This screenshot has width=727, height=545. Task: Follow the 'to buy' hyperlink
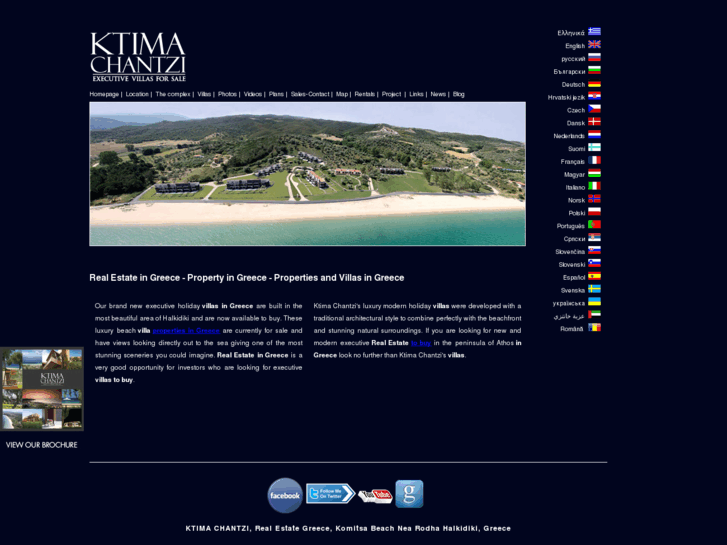[421, 343]
